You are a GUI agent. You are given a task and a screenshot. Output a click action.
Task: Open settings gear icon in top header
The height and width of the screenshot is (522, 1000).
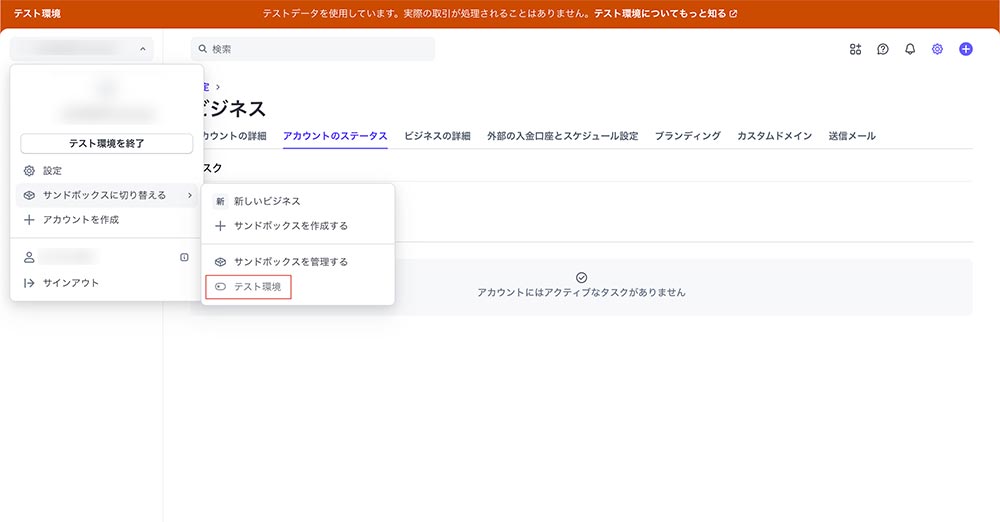pyautogui.click(x=937, y=49)
